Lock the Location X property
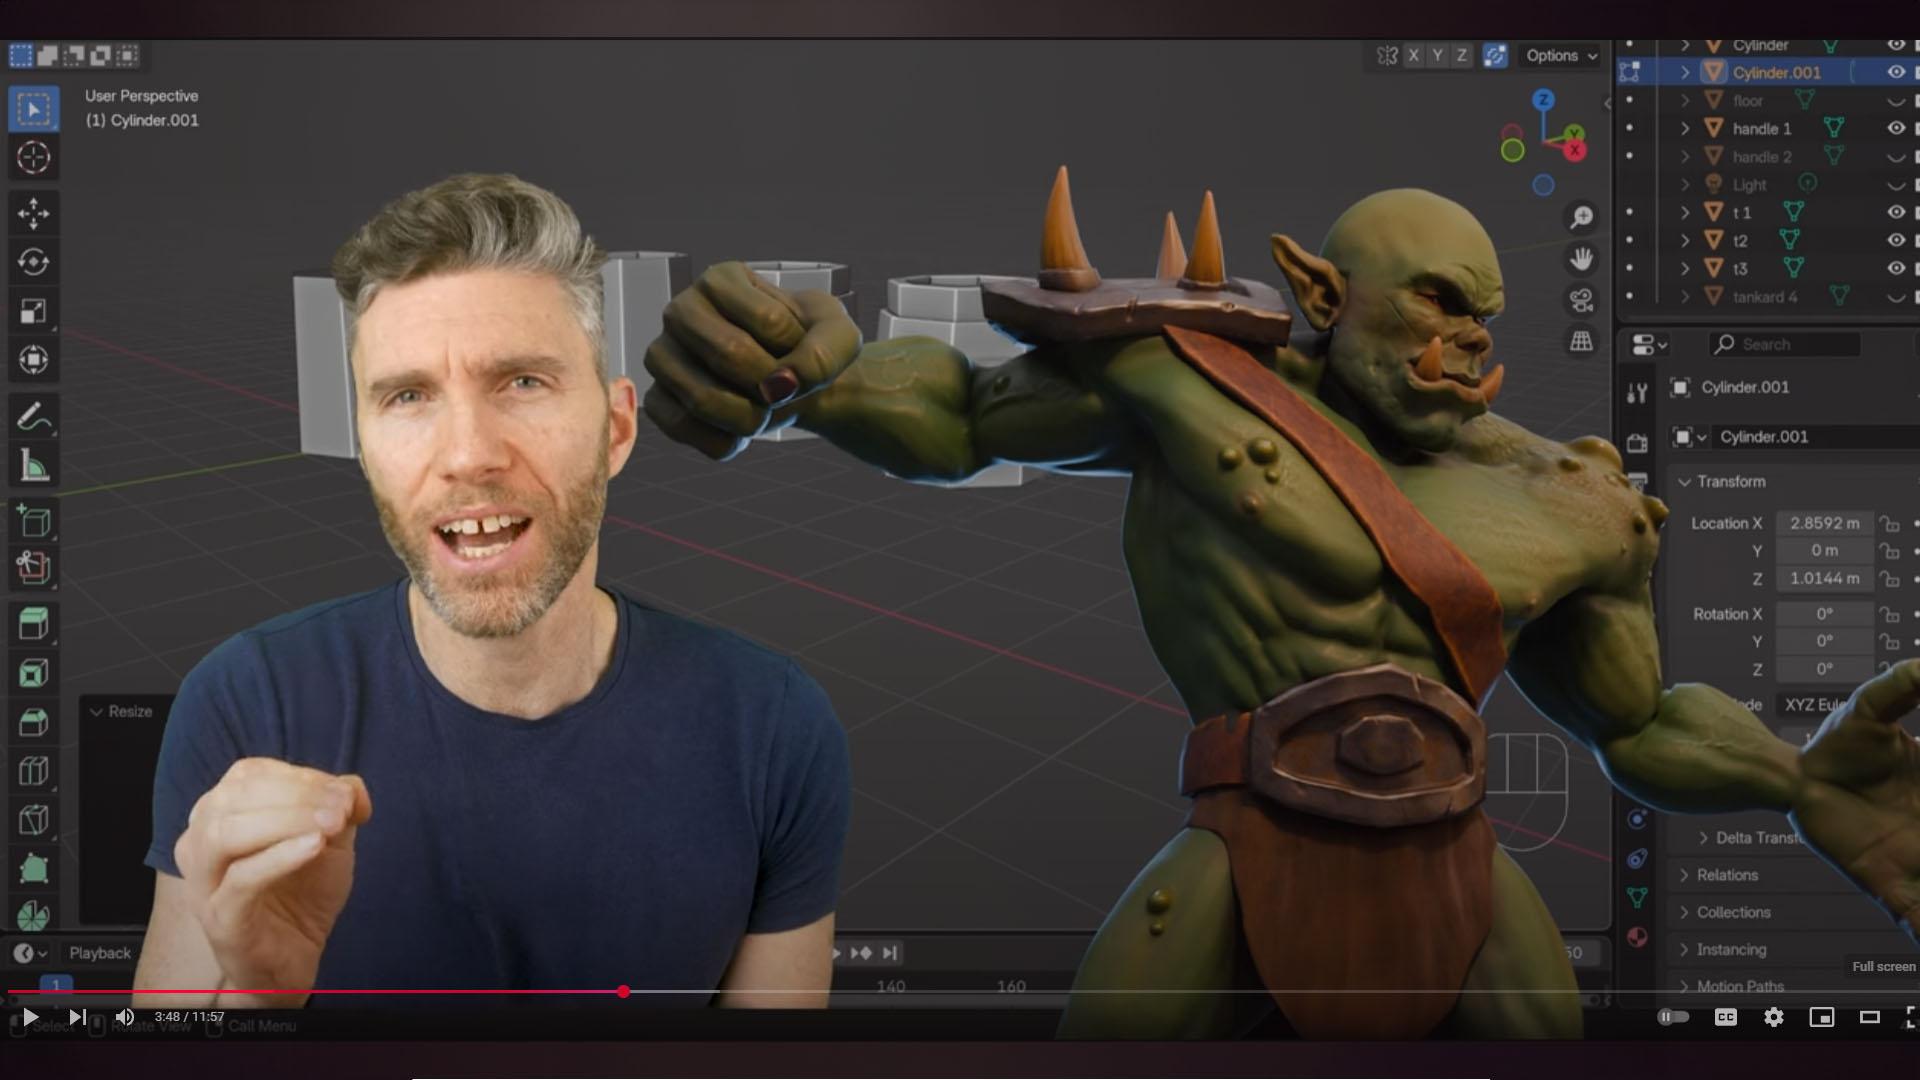The image size is (1920, 1080). pos(1889,523)
